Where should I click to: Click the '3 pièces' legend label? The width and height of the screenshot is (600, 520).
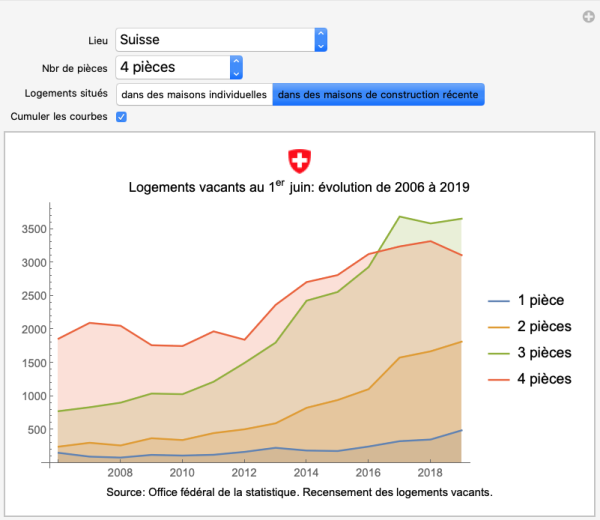[x=544, y=353]
